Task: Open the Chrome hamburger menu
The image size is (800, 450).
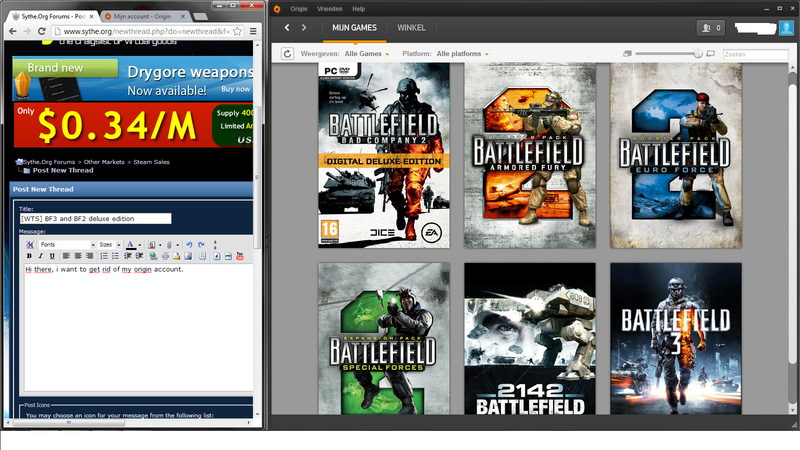Action: click(253, 31)
